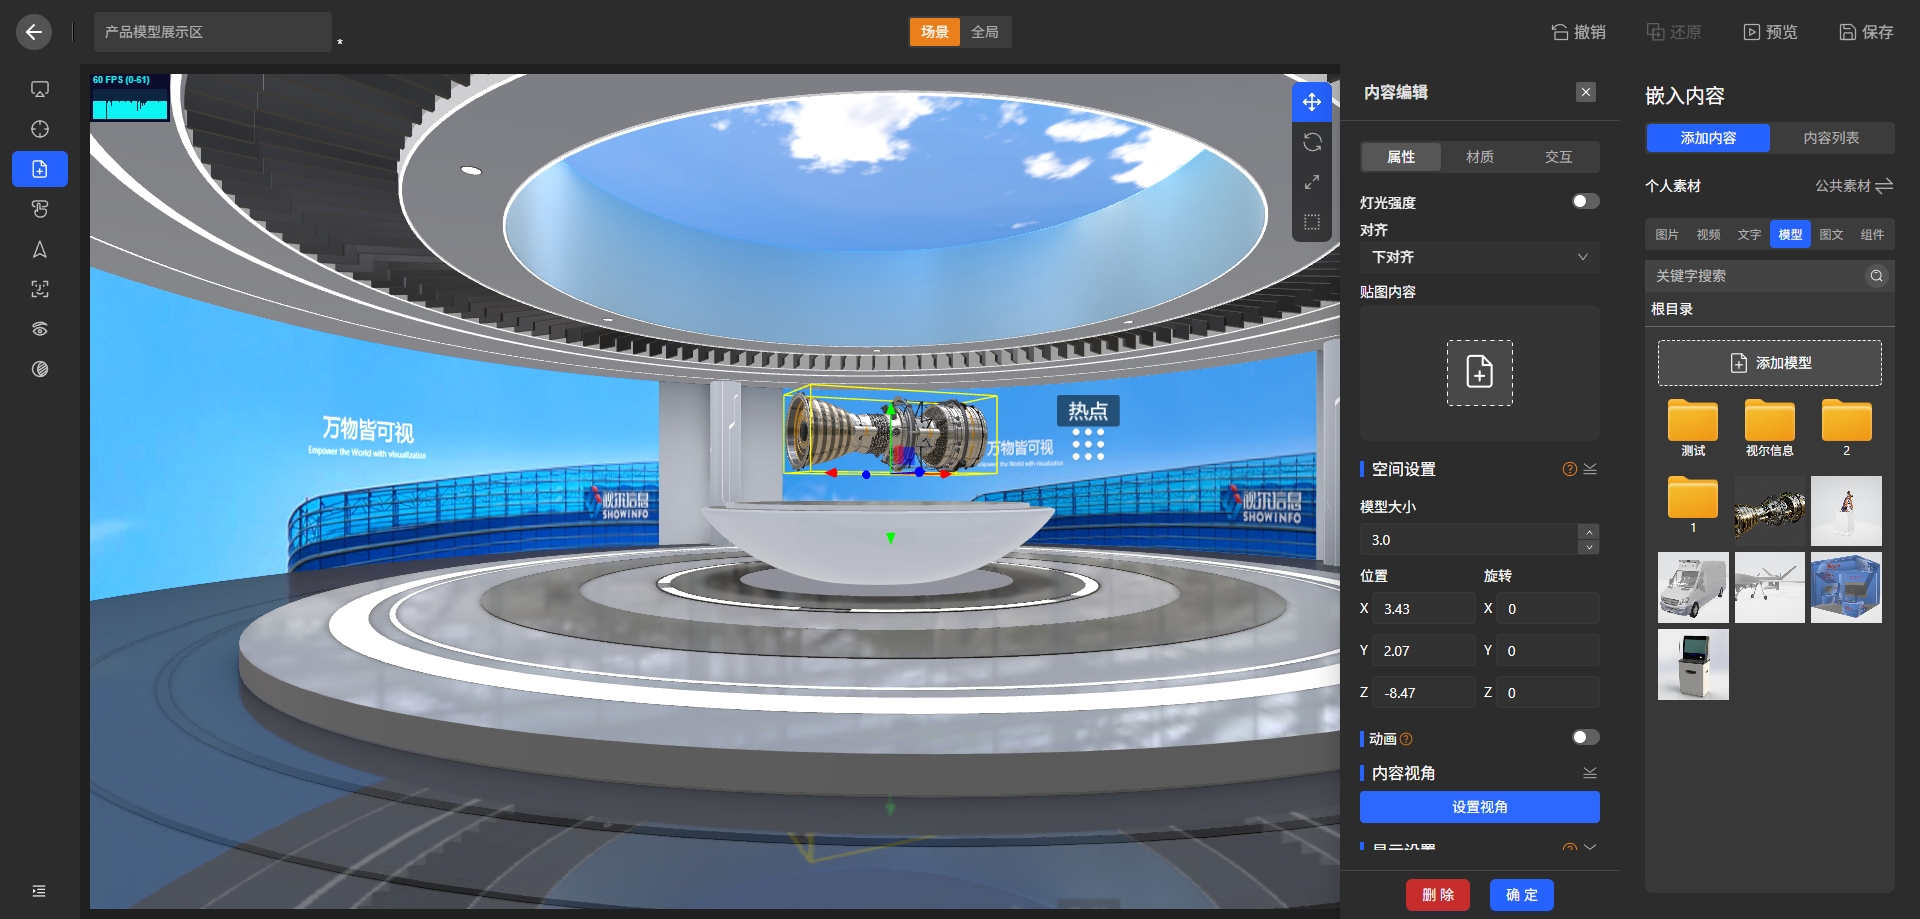Open the content list tab

pos(1831,138)
